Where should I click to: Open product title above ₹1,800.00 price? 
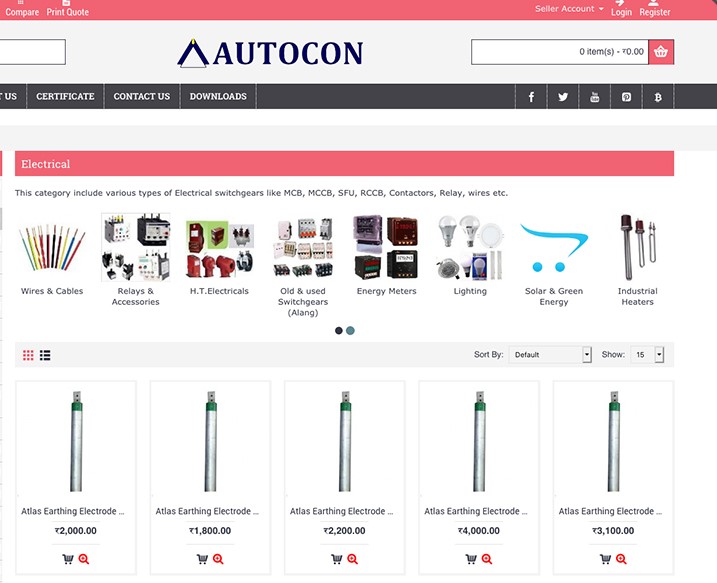pos(207,511)
